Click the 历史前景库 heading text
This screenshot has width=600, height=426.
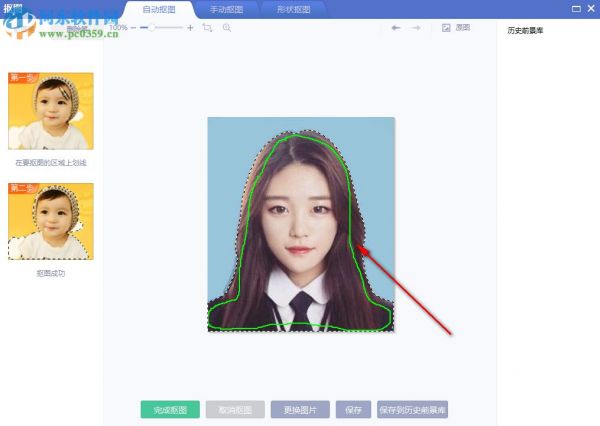pos(525,31)
